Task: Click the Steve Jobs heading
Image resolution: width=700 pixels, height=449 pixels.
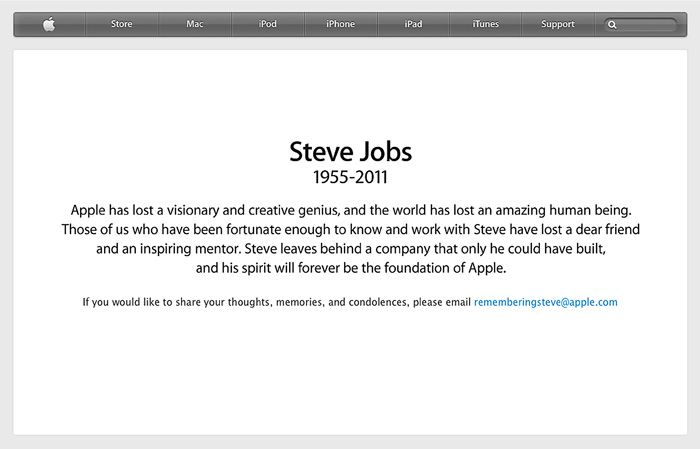Action: (350, 152)
